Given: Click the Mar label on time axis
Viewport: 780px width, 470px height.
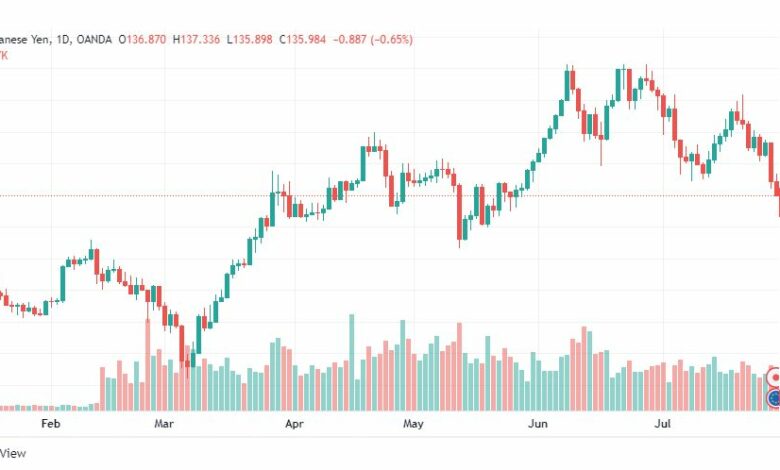Looking at the screenshot, I should [x=164, y=424].
